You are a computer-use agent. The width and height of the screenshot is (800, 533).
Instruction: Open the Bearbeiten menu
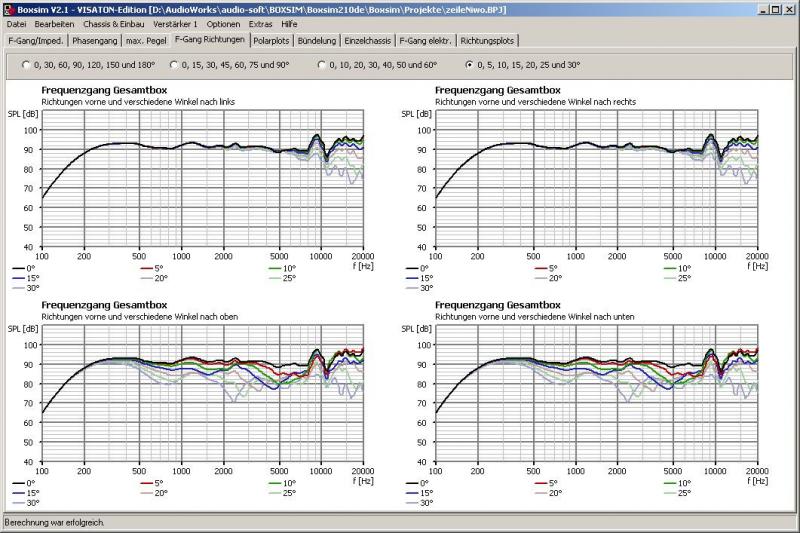pyautogui.click(x=54, y=24)
